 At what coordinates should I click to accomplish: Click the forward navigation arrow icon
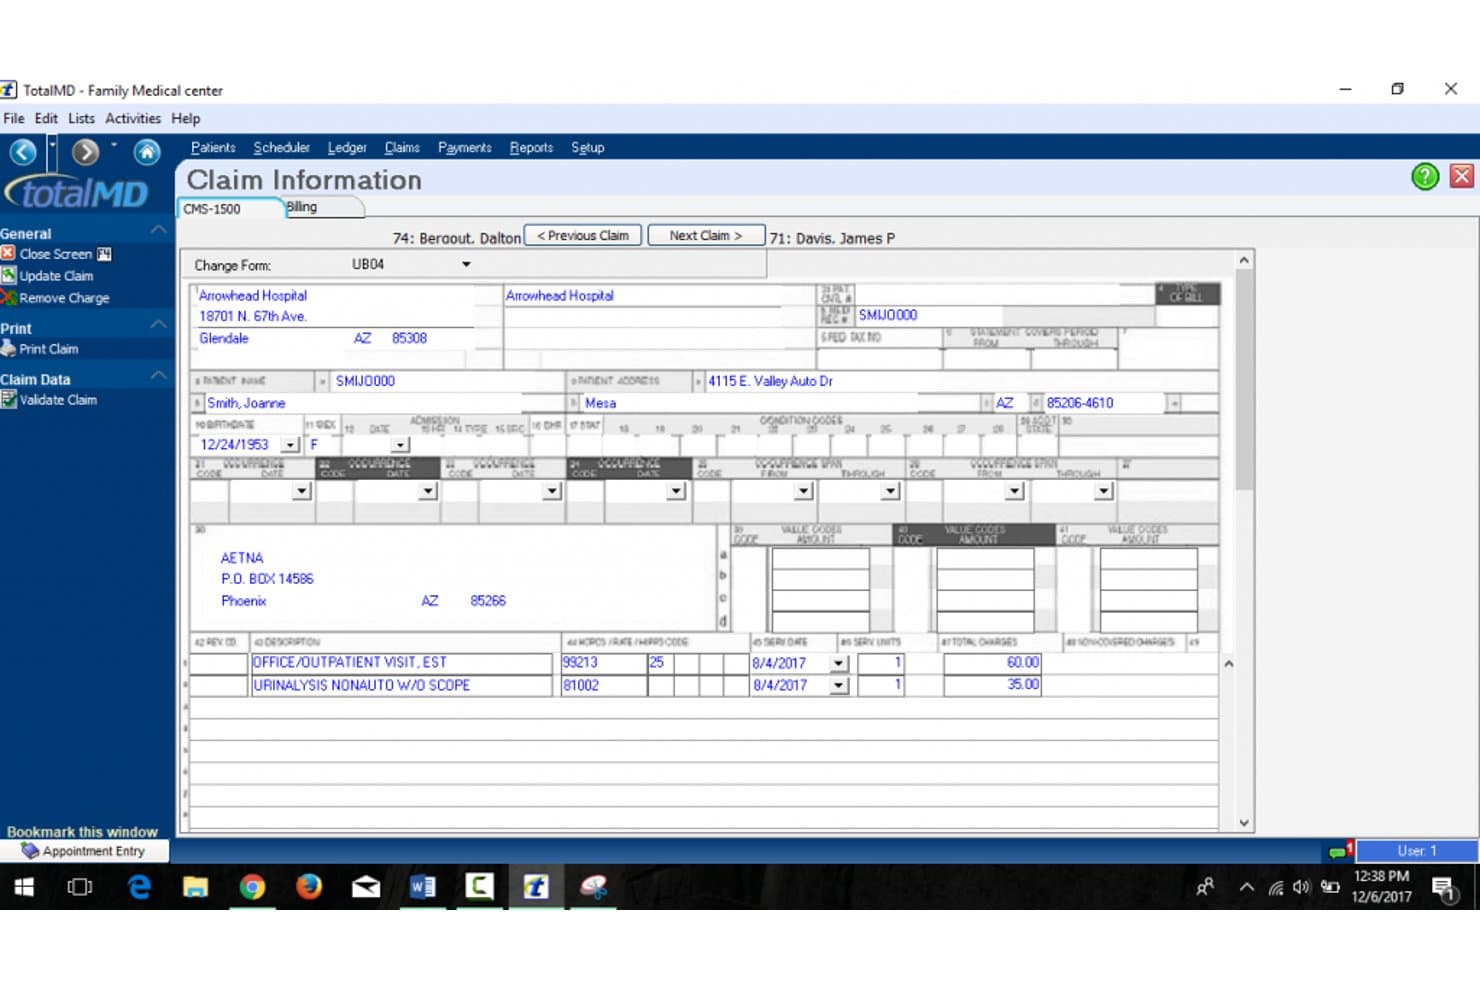(x=86, y=152)
